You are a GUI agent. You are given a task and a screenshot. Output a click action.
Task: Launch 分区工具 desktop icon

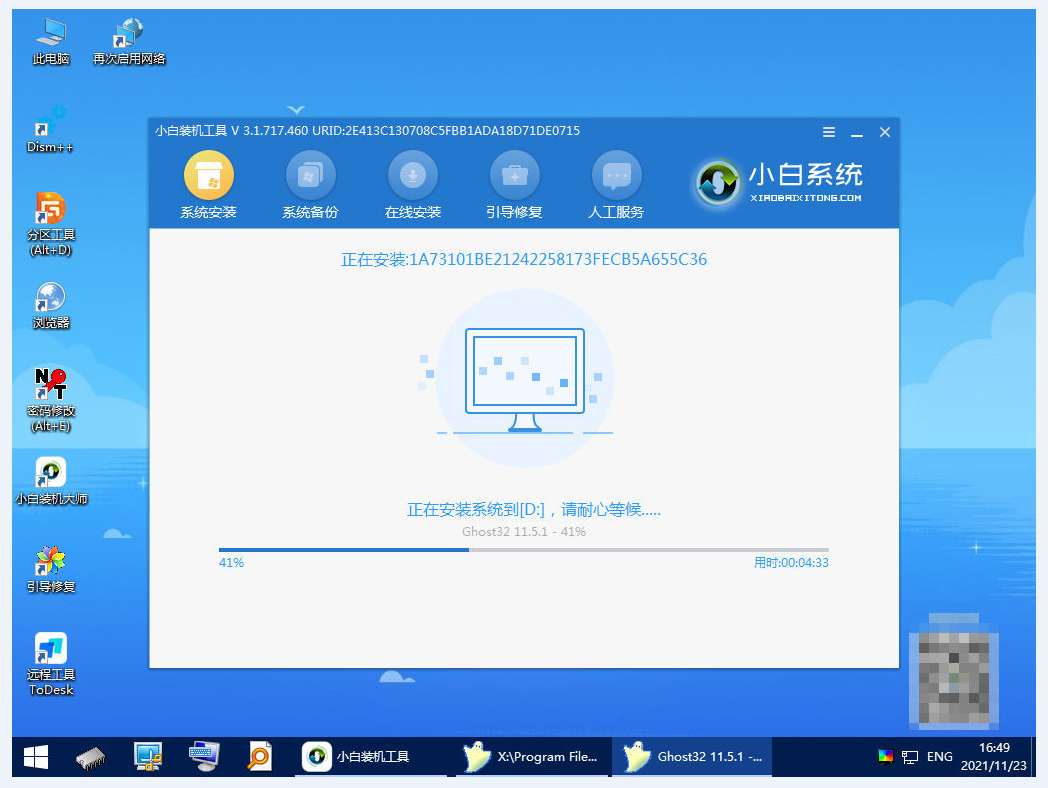(x=50, y=212)
